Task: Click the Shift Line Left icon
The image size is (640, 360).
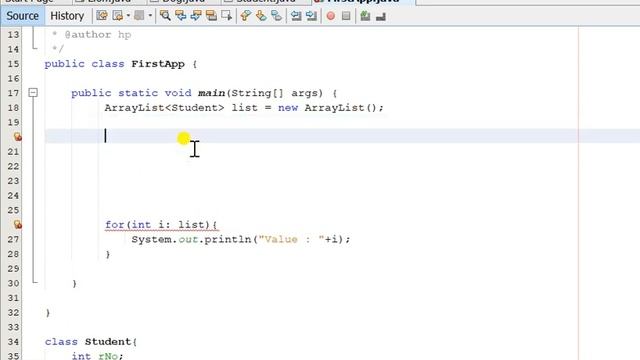Action: pos(296,16)
